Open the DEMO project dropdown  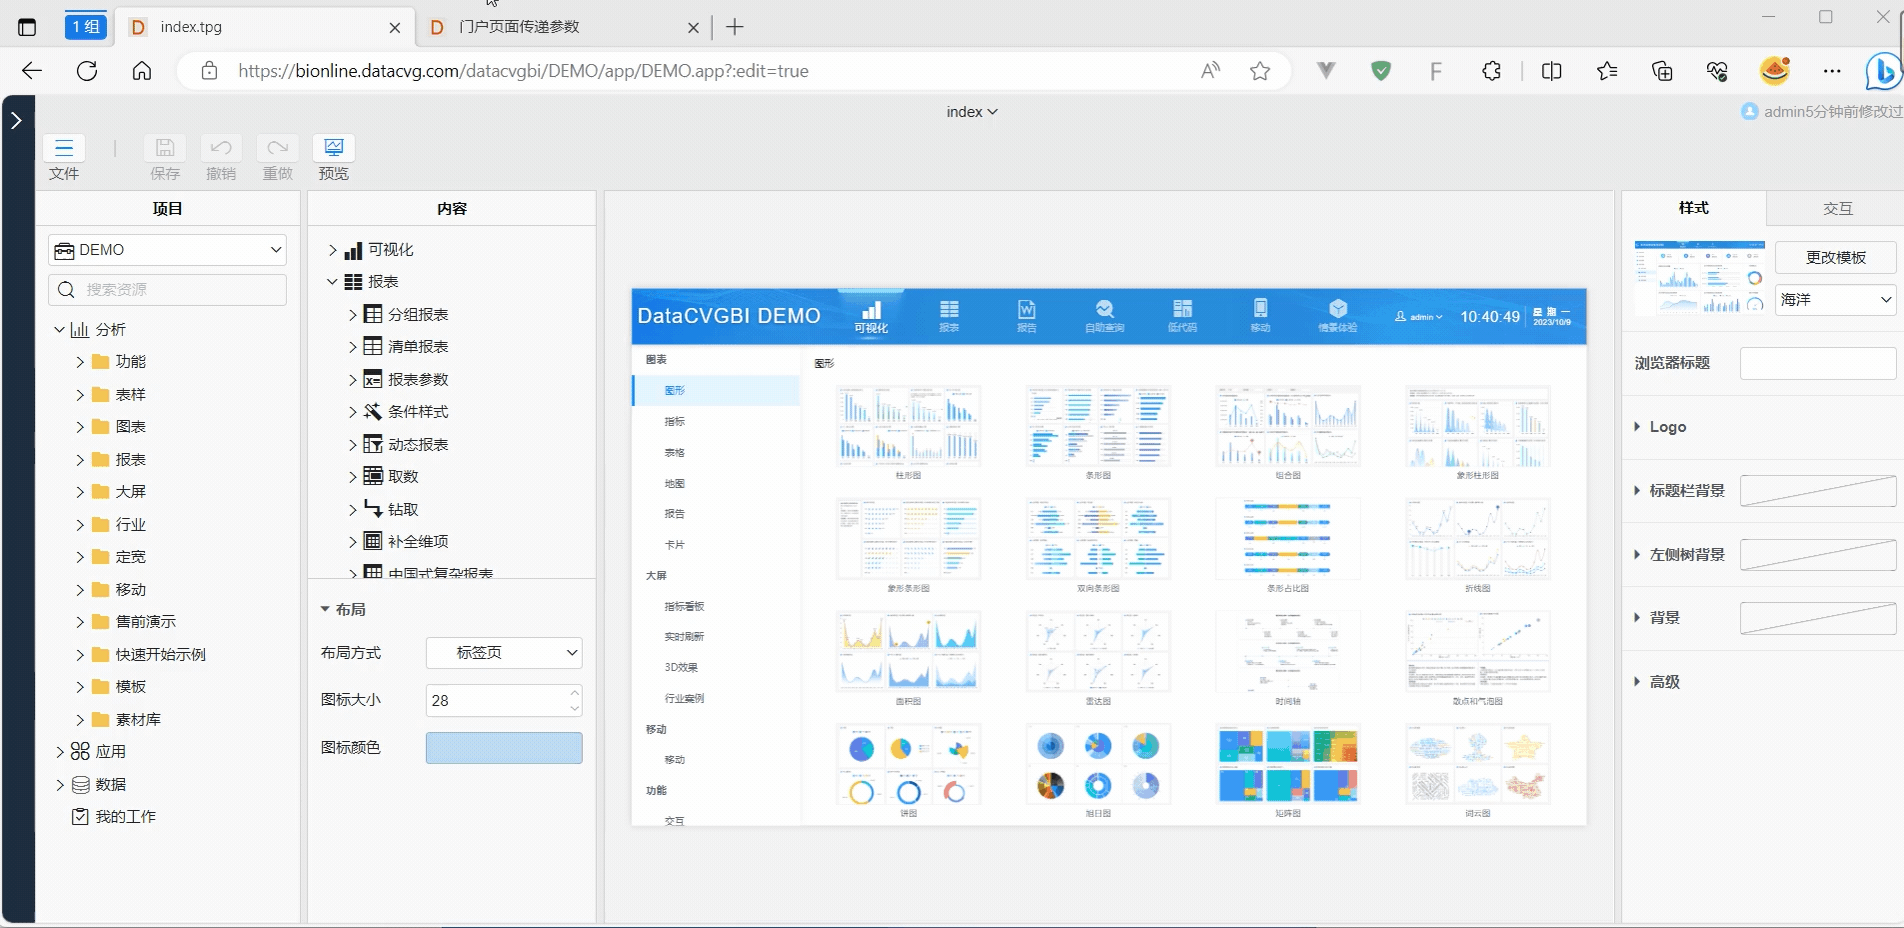[168, 250]
